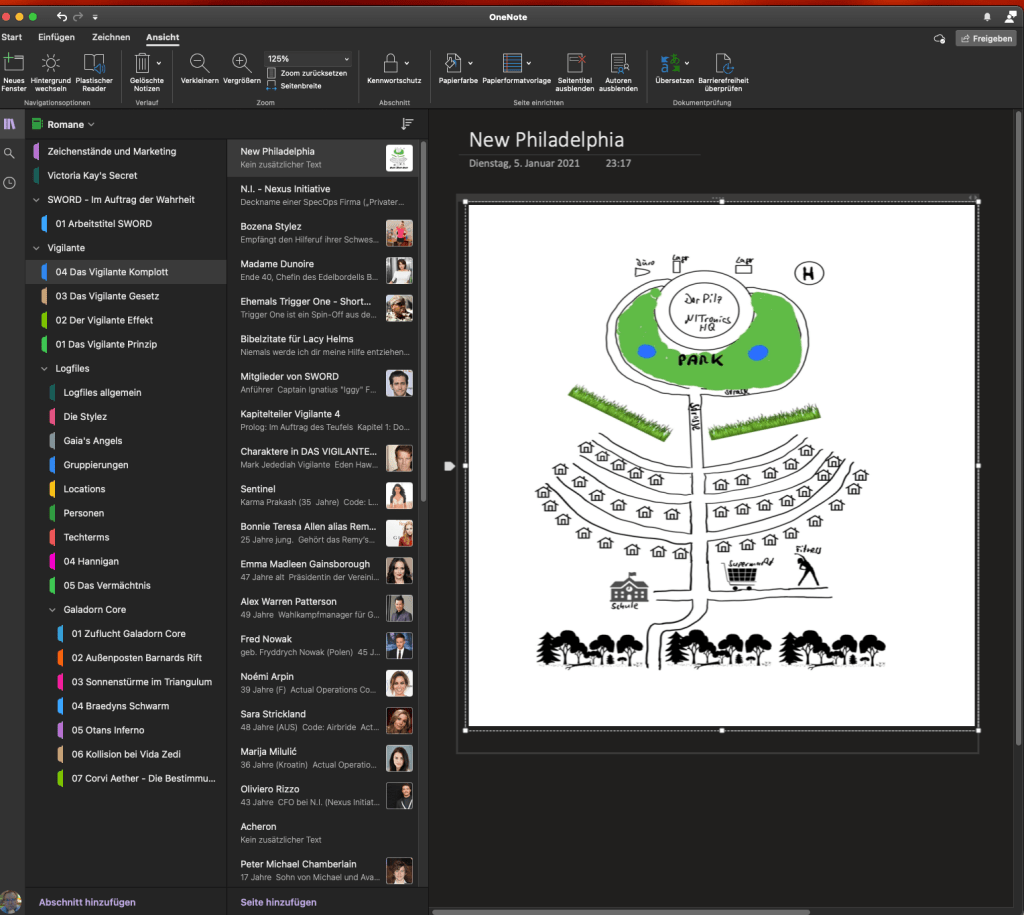Click the Verkleinern zoom-out icon
Viewport: 1024px width, 915px height.
coord(200,64)
